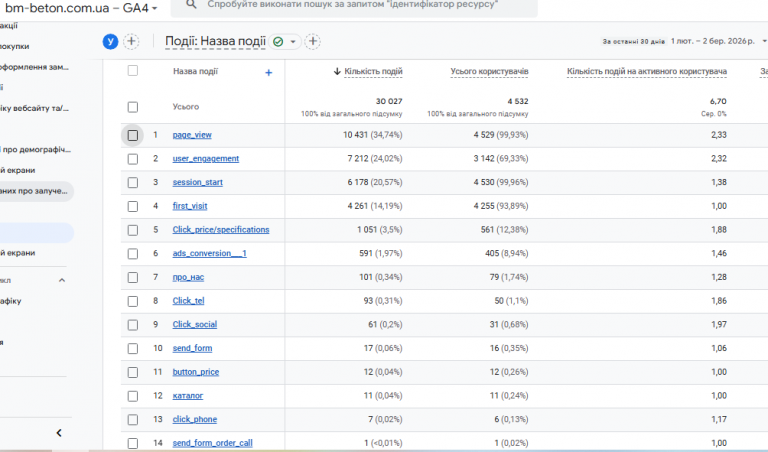
Task: Click the total events value 30 027
Action: [x=389, y=101]
